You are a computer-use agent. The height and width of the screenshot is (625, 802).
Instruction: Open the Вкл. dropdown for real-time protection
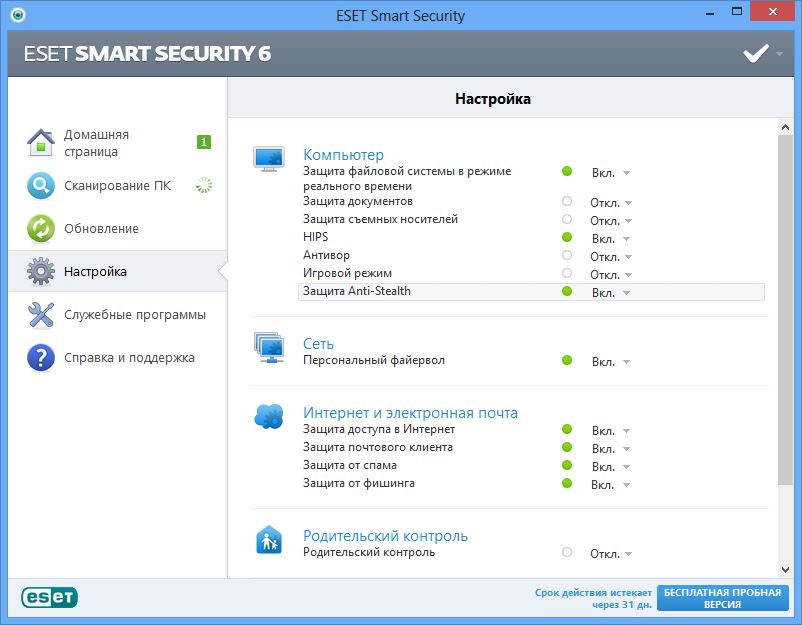click(611, 173)
